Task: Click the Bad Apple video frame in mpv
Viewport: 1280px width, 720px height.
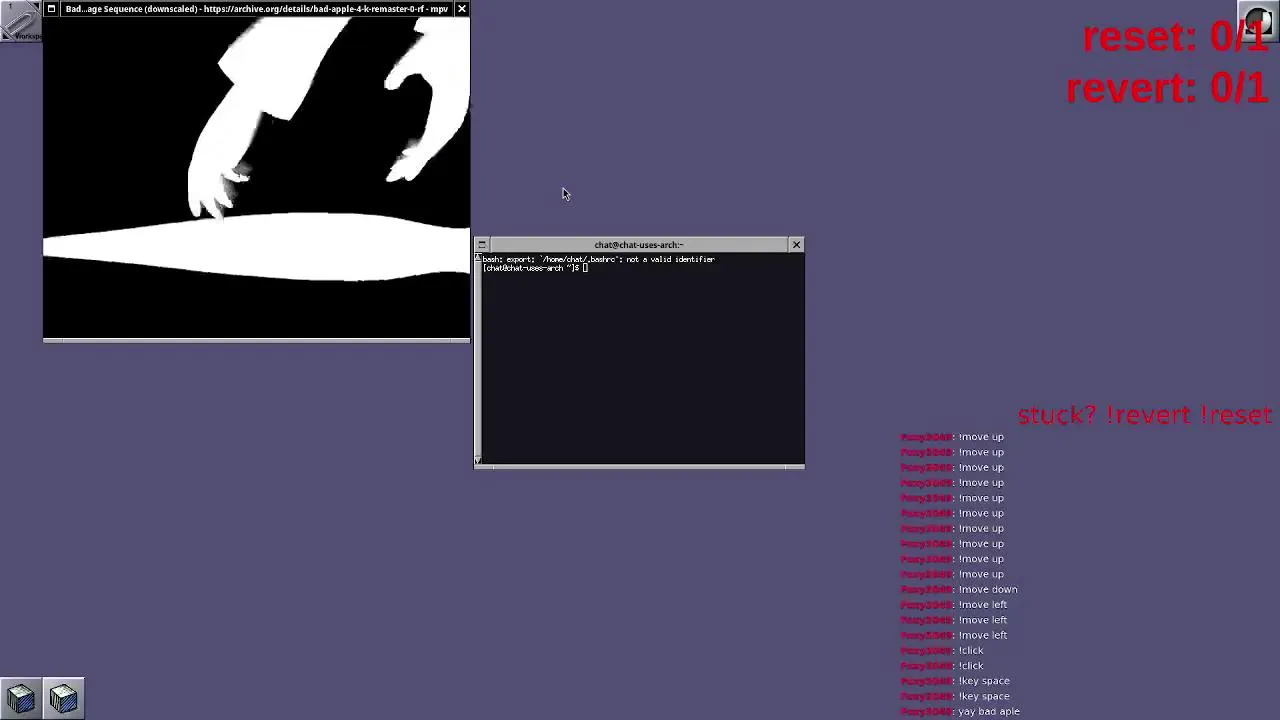Action: [256, 178]
